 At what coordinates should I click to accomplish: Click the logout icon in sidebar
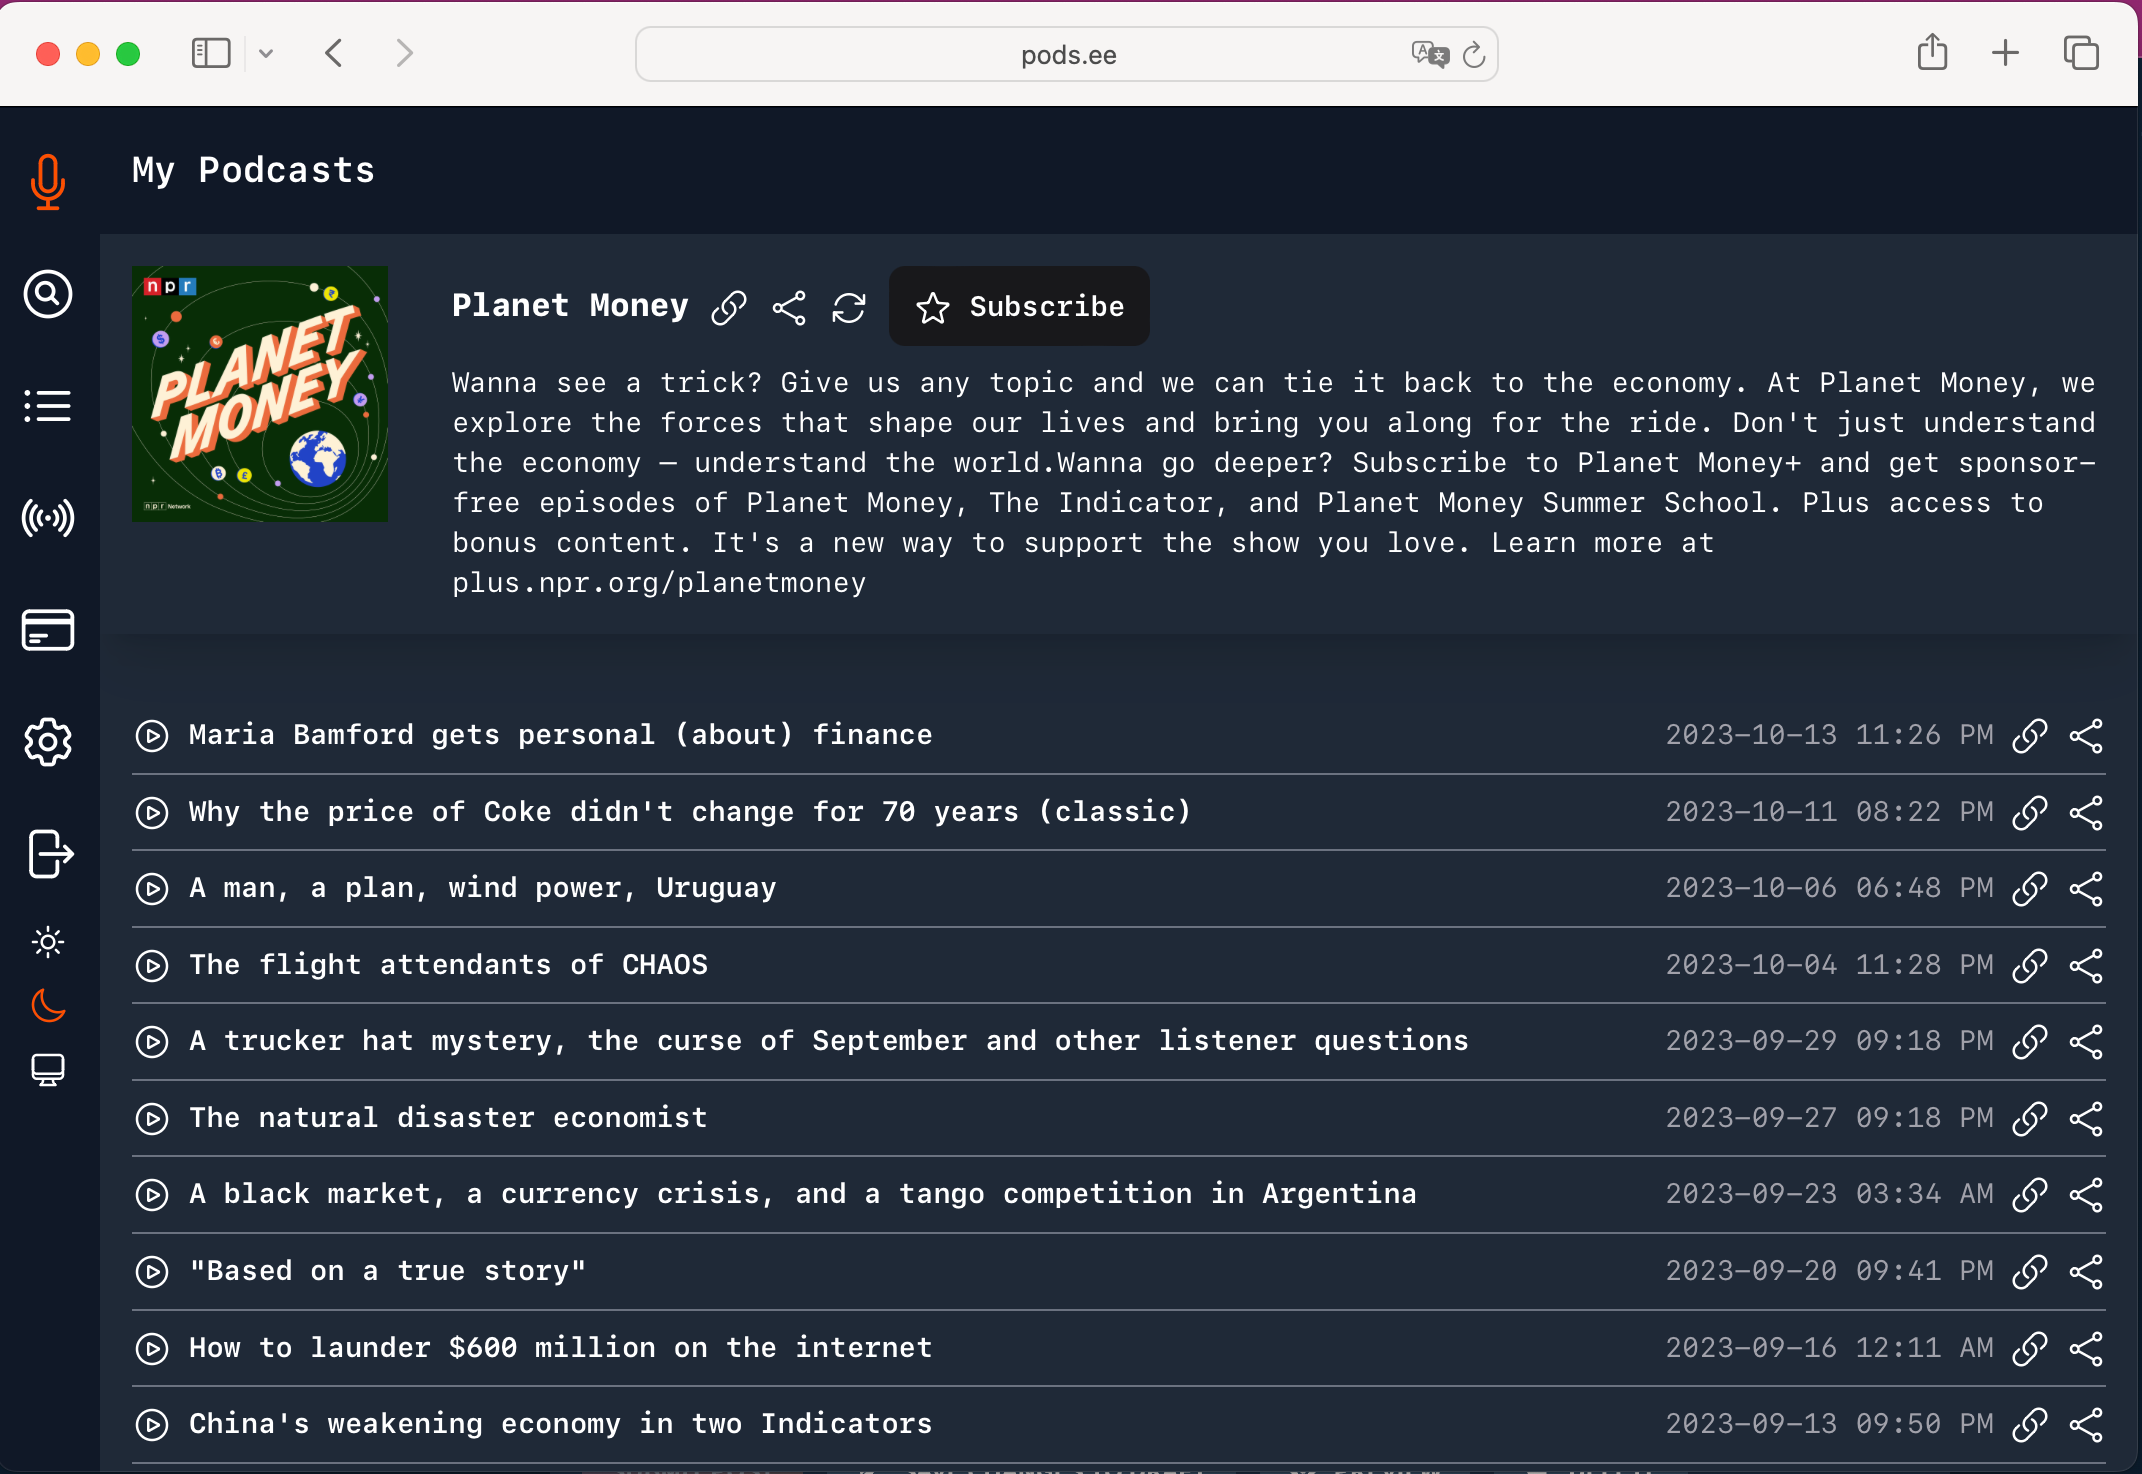(x=50, y=854)
